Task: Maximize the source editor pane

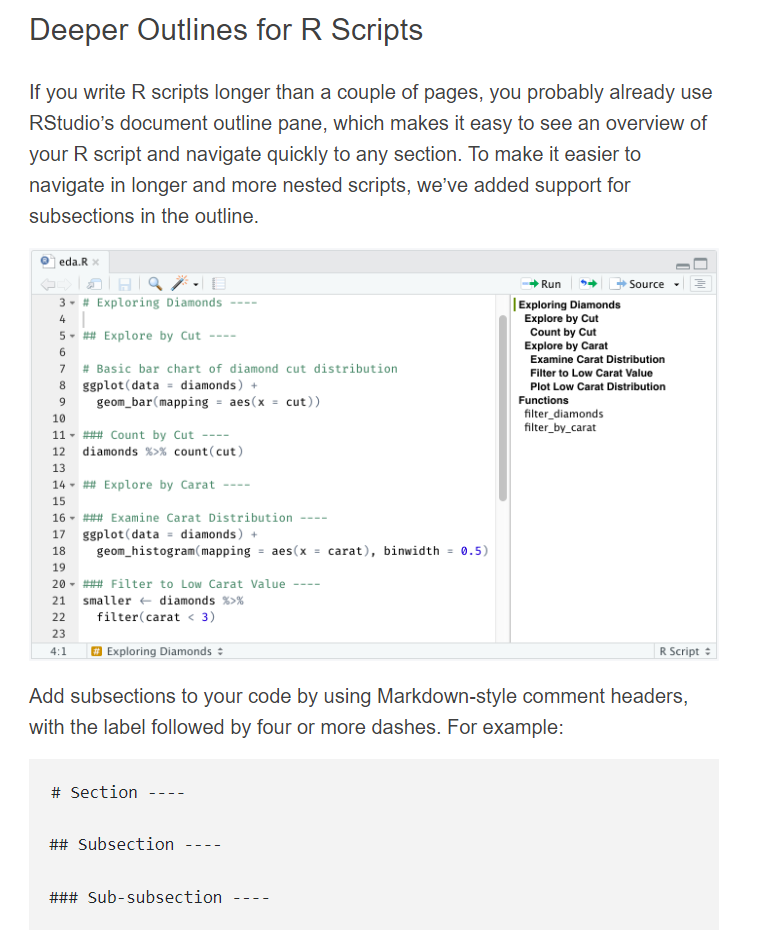Action: click(701, 264)
